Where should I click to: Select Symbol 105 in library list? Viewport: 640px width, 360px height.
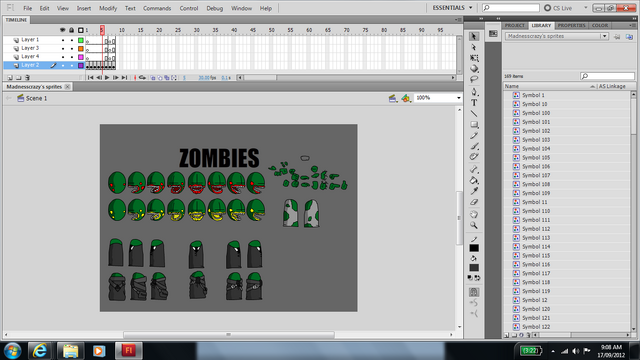click(x=536, y=158)
